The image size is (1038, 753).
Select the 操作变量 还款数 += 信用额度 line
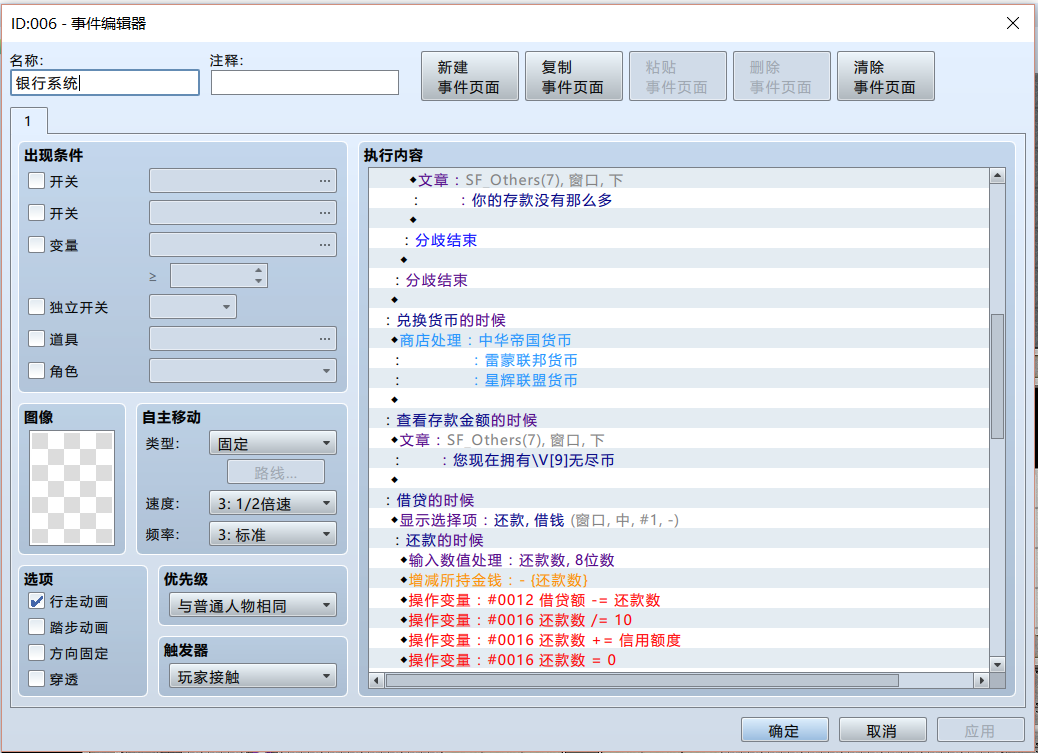pos(679,640)
